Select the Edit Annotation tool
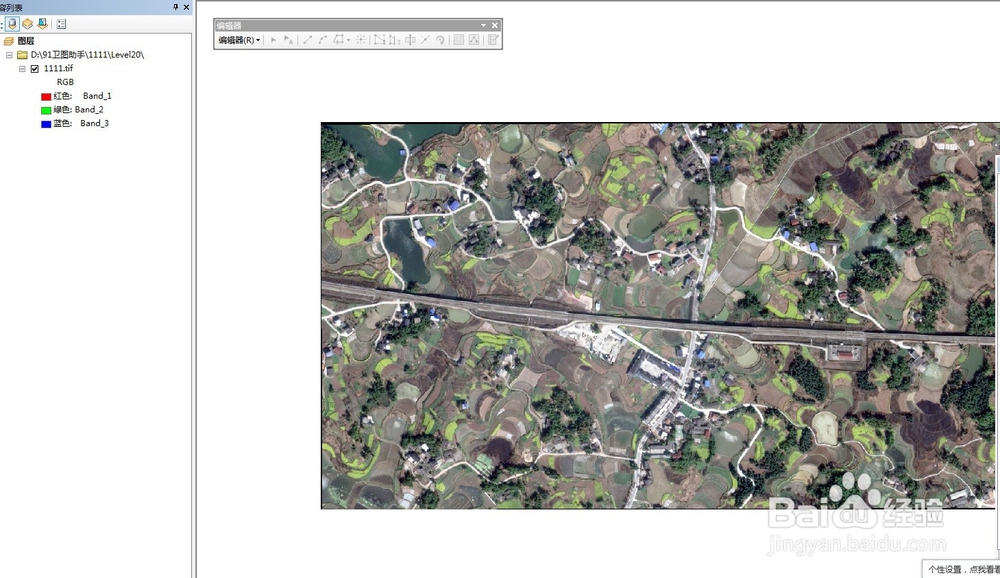This screenshot has height=578, width=1000. click(287, 40)
